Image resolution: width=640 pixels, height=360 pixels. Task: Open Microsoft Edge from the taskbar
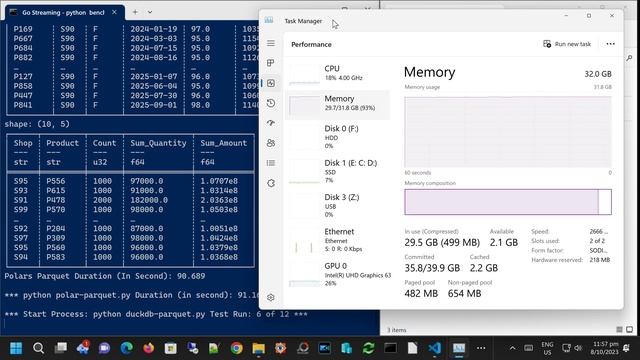[x=127, y=348]
